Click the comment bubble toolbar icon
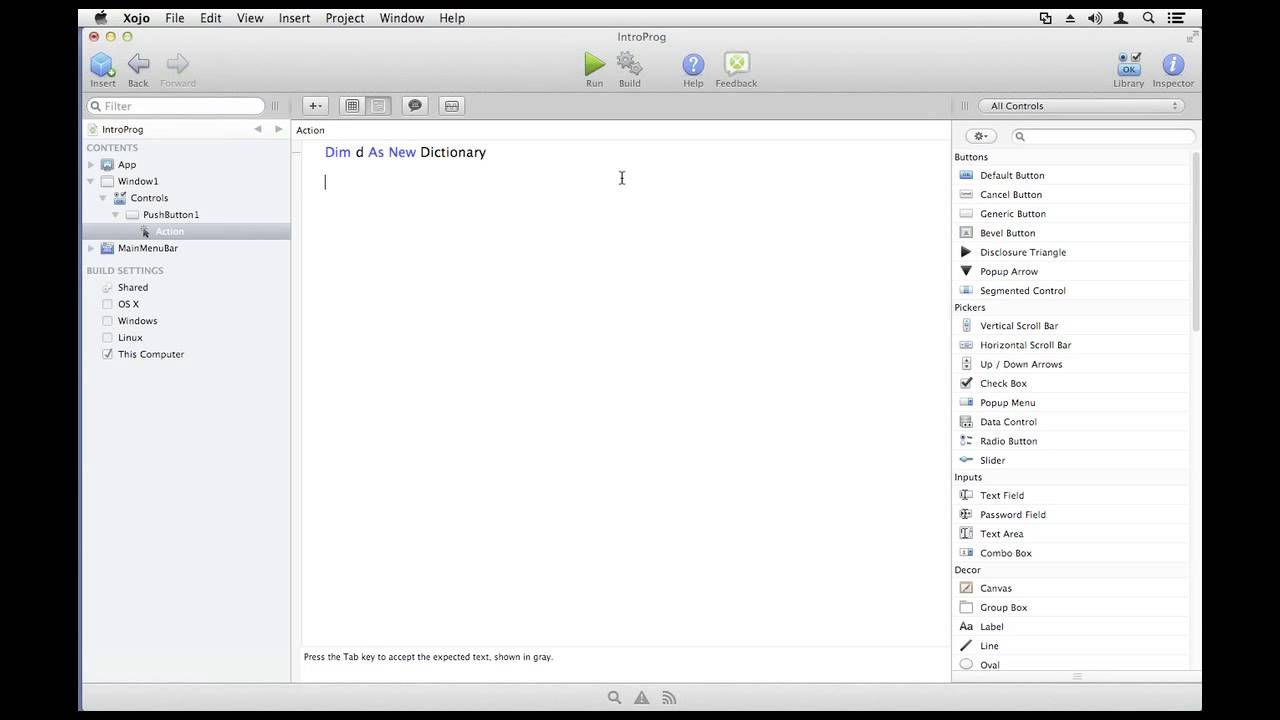Viewport: 1280px width, 720px height. point(415,106)
